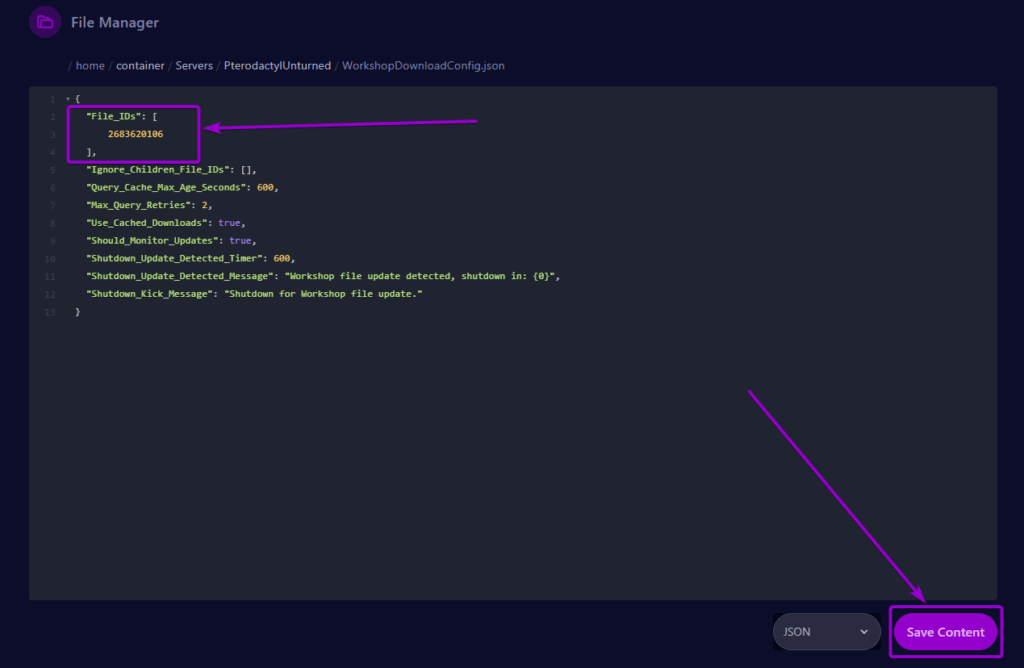Collapse the code fold arrow on line 1
This screenshot has width=1024, height=668.
click(68, 99)
